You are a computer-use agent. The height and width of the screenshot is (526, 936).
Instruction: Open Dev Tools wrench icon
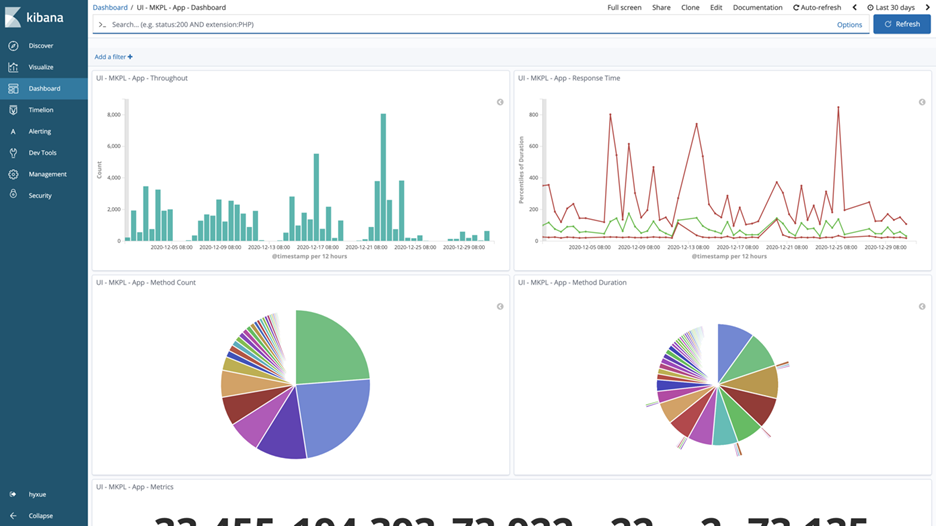pyautogui.click(x=13, y=153)
